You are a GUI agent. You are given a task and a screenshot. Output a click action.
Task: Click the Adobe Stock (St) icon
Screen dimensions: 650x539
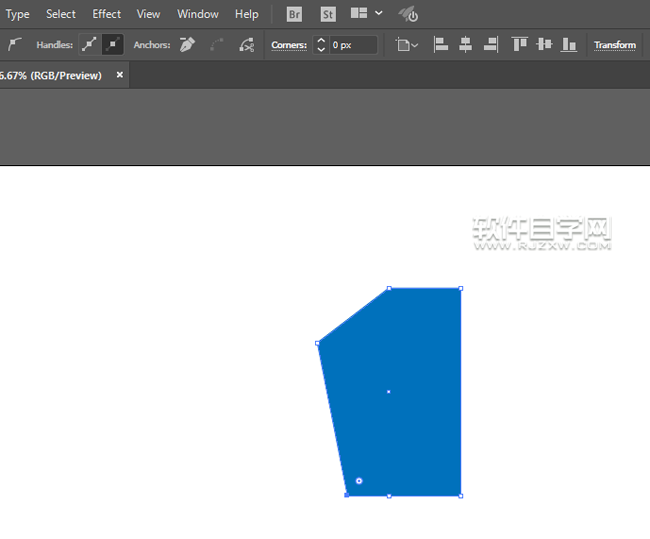pyautogui.click(x=328, y=14)
